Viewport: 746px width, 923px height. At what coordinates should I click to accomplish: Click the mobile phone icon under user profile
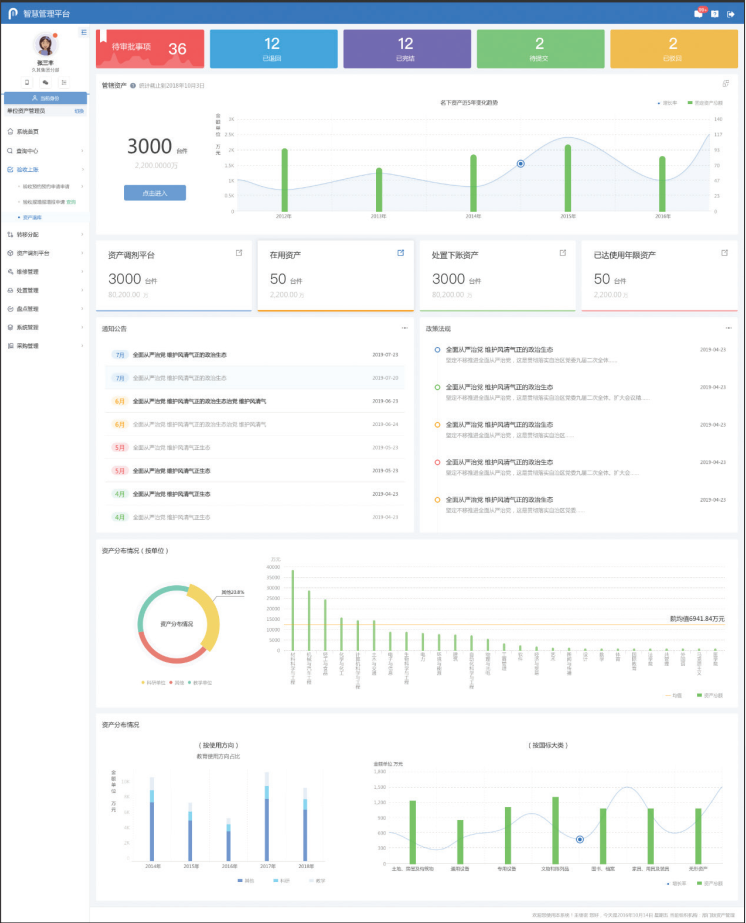pos(27,82)
